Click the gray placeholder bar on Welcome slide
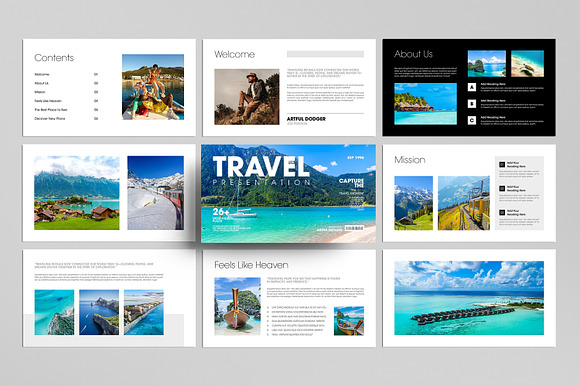Image resolution: width=580 pixels, height=386 pixels. [x=326, y=54]
